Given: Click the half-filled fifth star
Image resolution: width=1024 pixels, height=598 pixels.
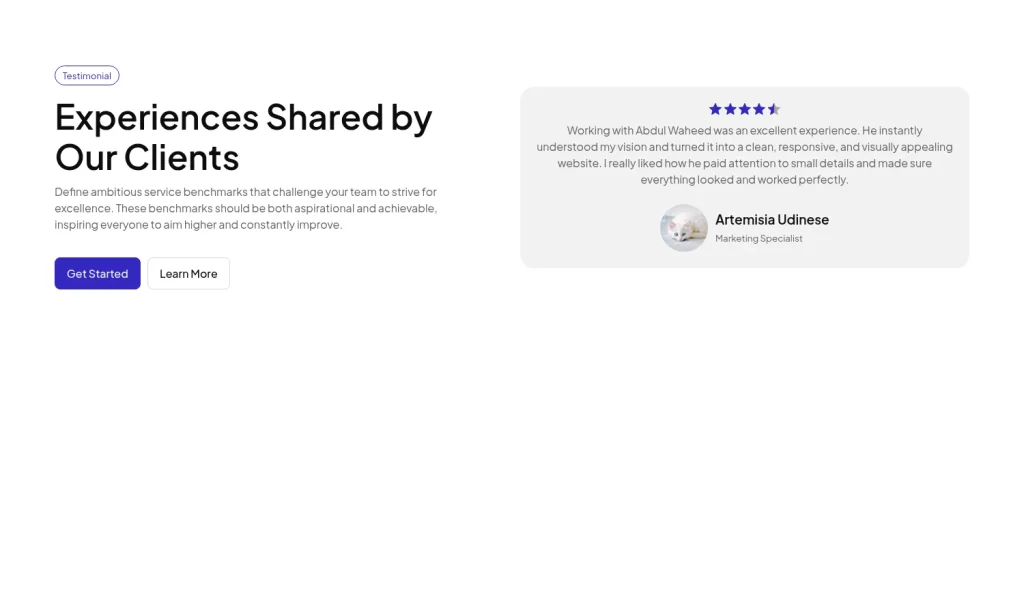Looking at the screenshot, I should click(774, 109).
